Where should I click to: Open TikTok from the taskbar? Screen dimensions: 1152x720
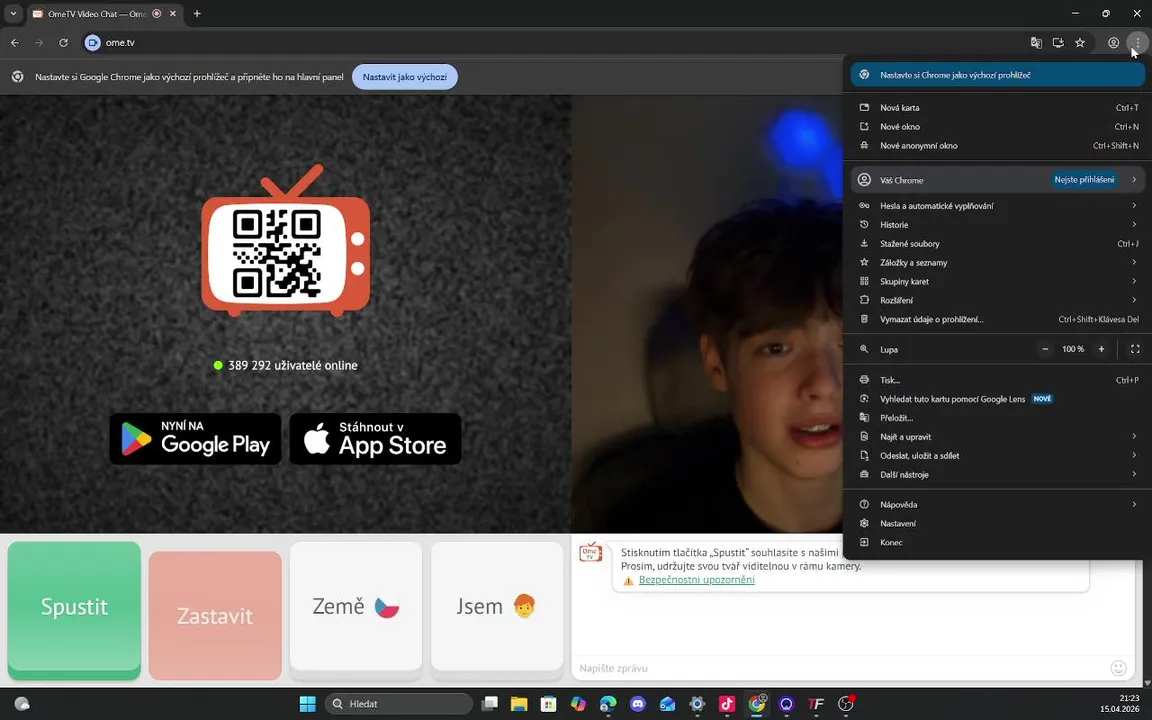727,704
